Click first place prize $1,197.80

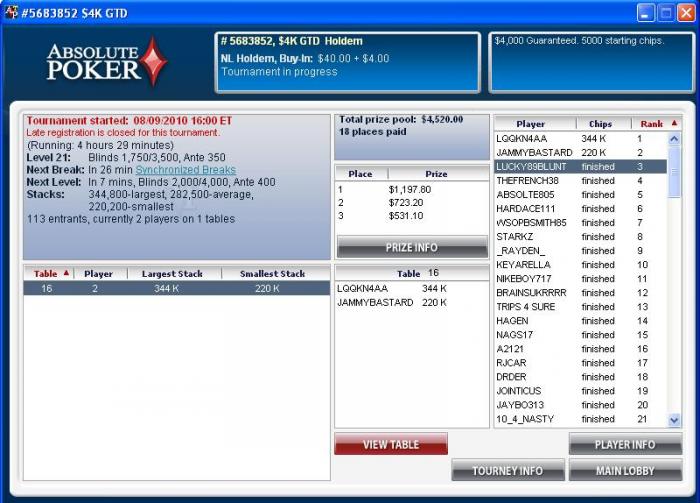coord(409,190)
